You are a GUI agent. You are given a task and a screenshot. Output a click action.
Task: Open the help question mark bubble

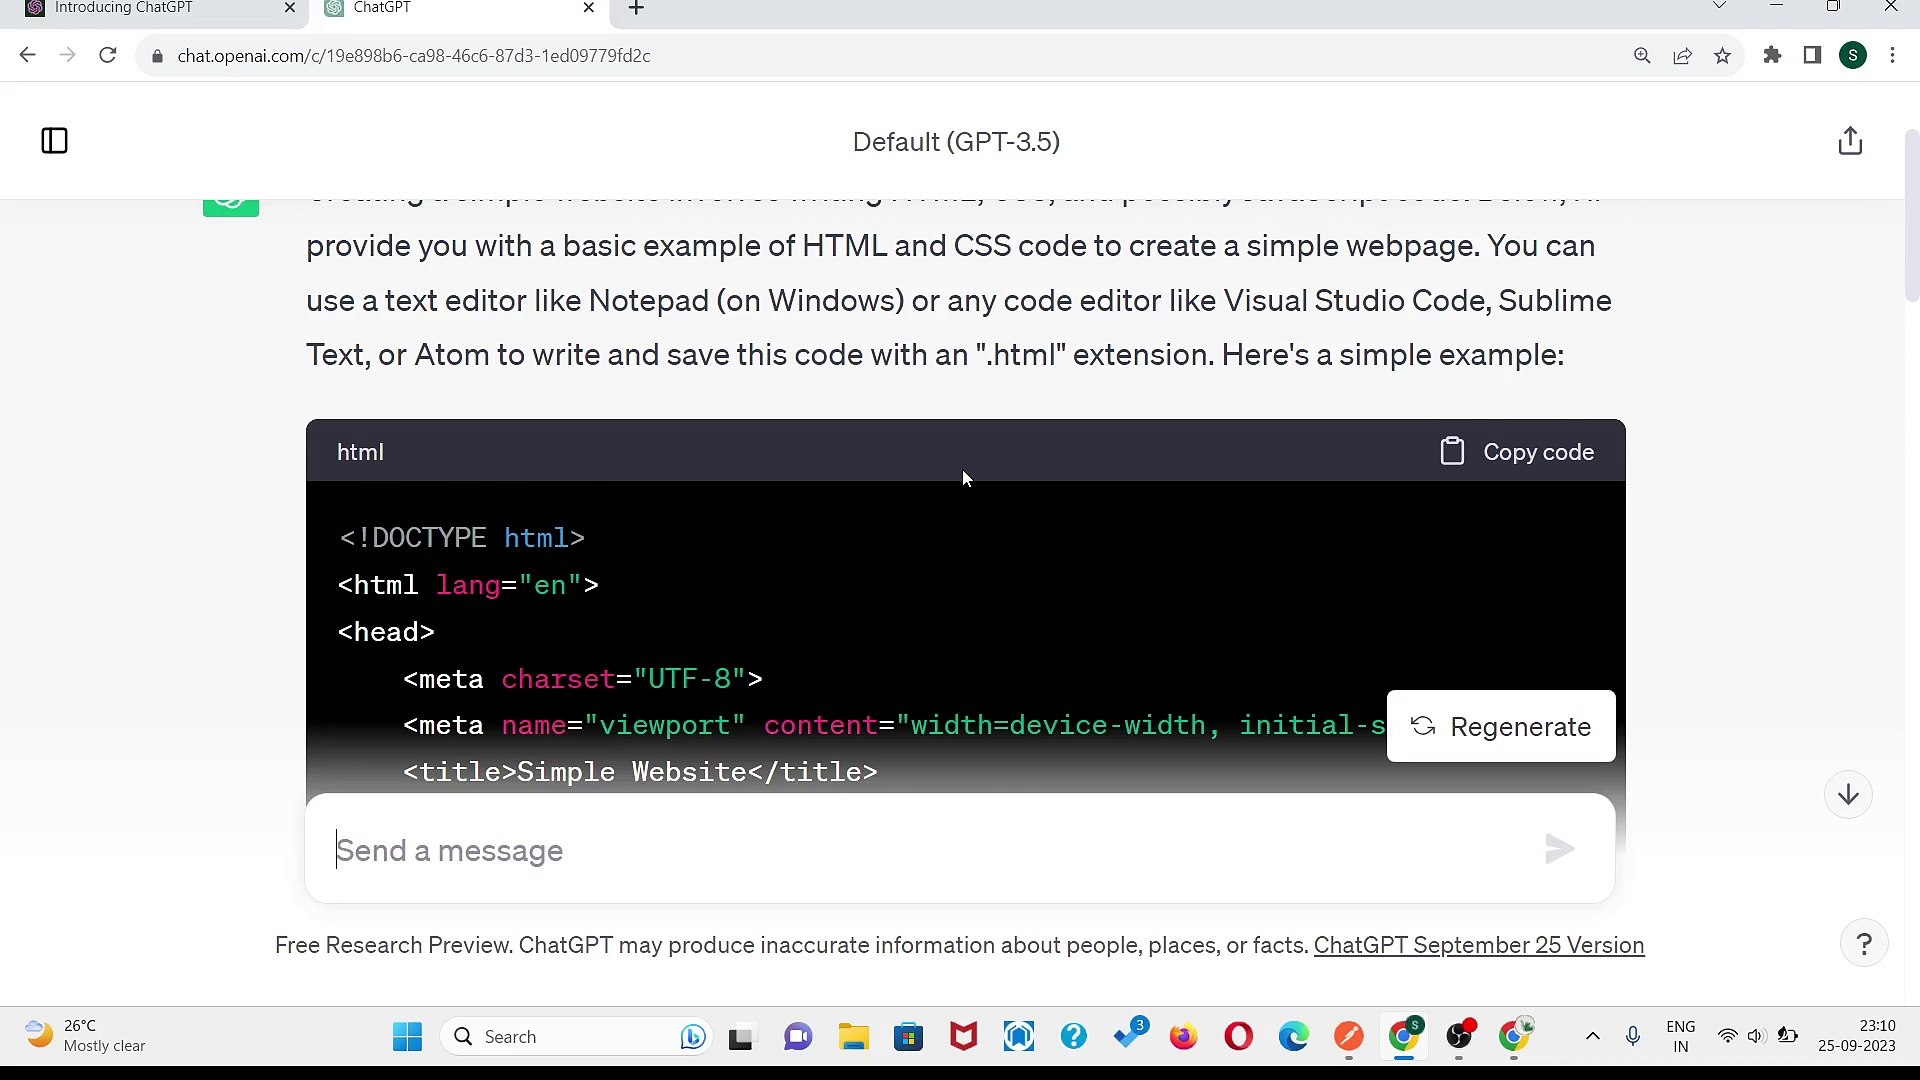point(1864,943)
